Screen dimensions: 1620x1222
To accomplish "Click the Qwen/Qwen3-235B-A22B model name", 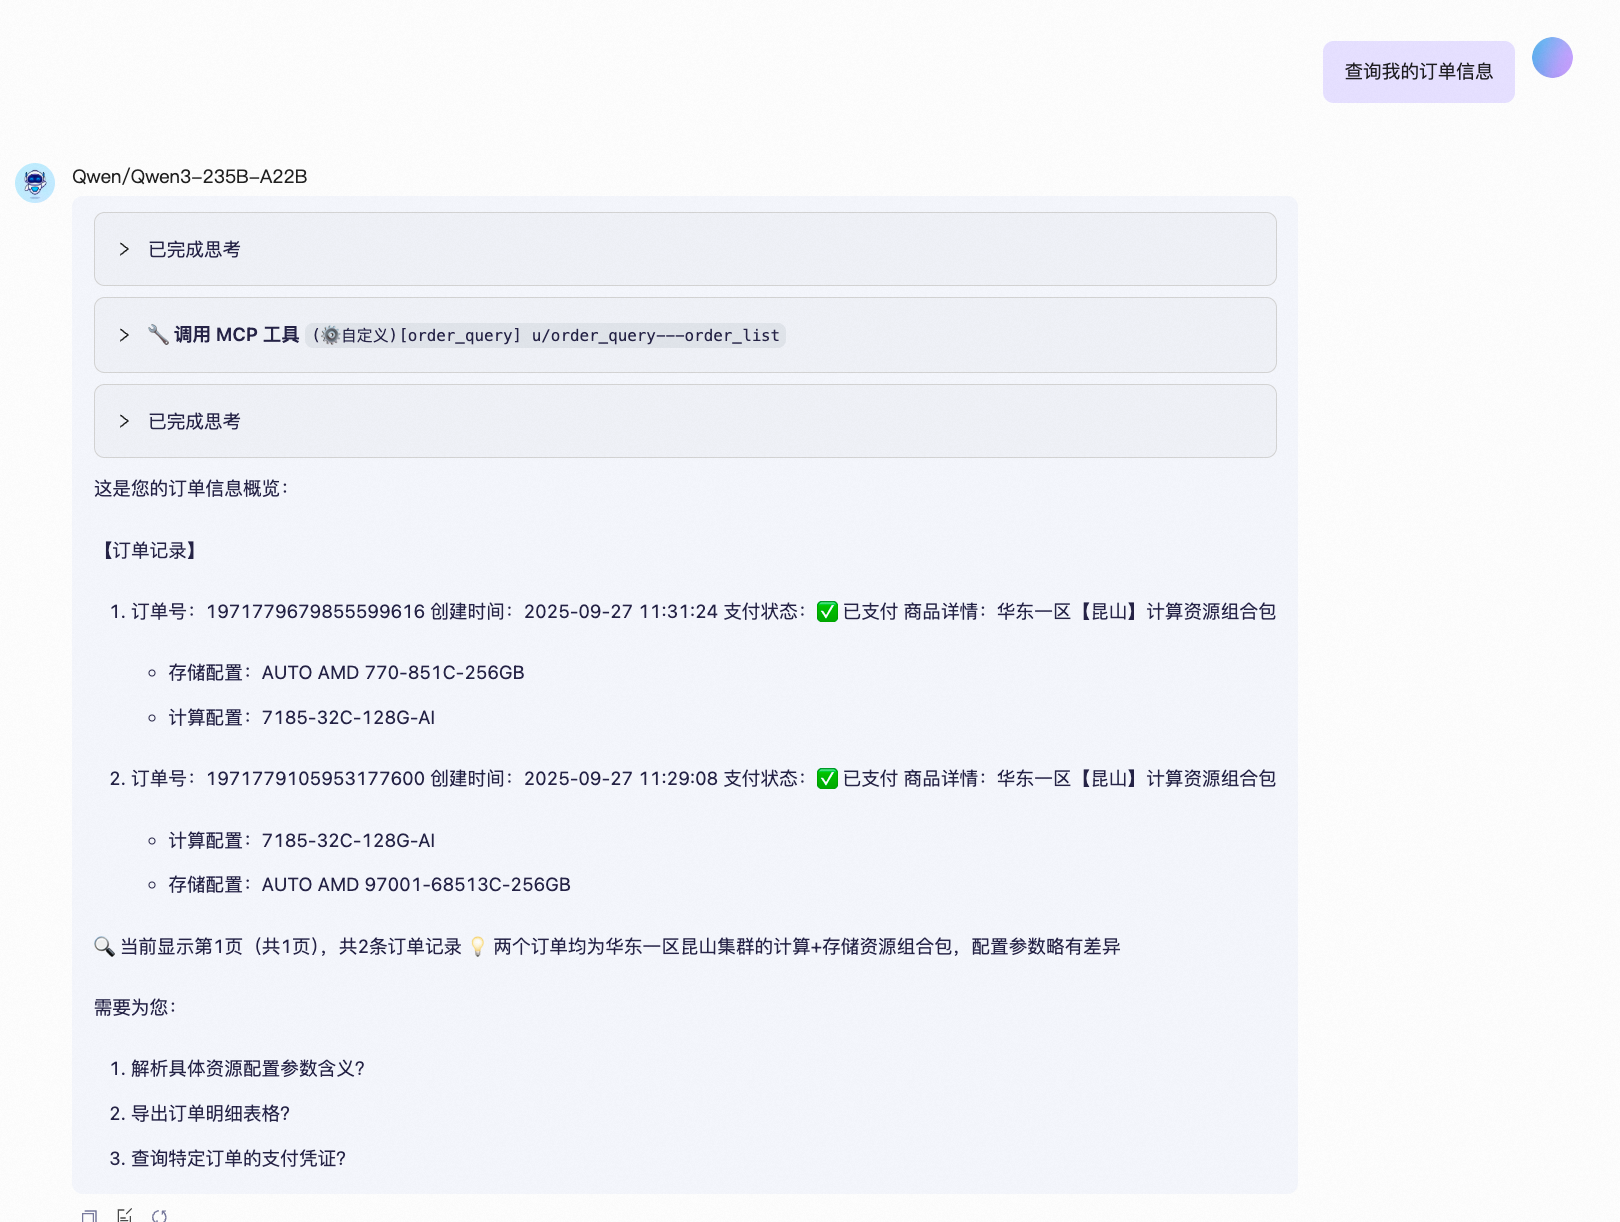I will (x=189, y=177).
